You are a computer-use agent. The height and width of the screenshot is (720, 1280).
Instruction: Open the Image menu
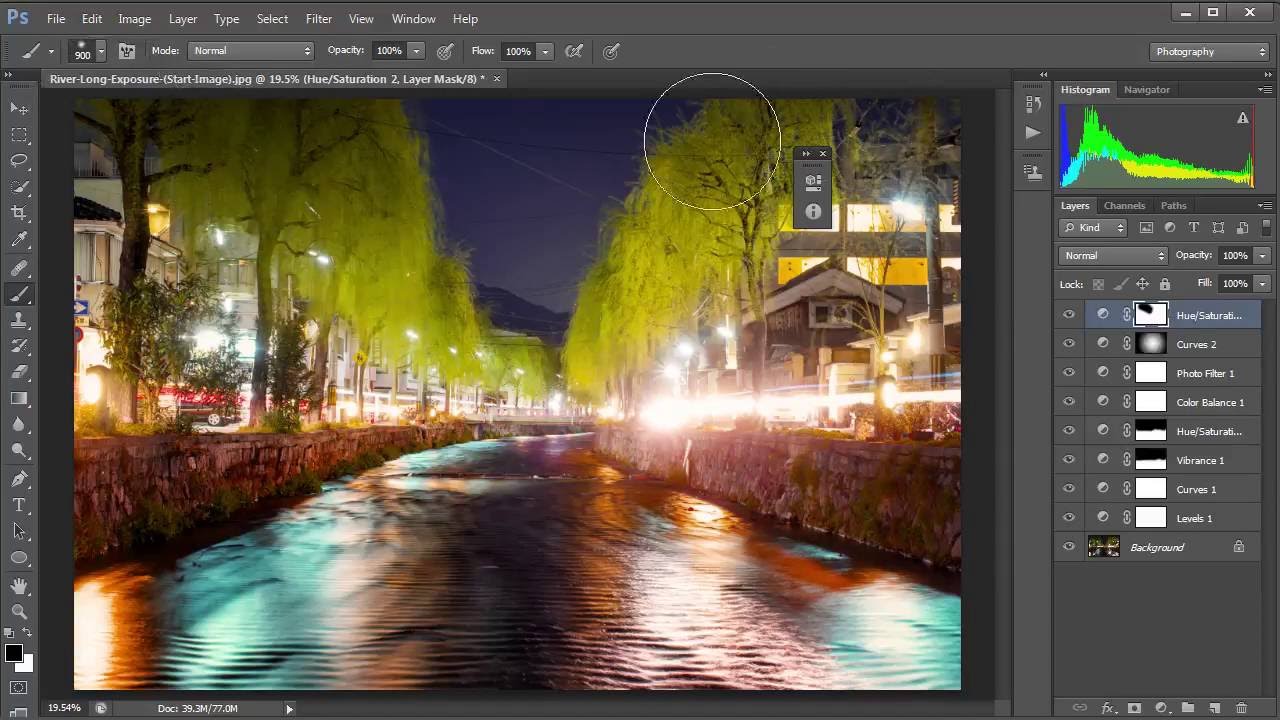coord(135,18)
